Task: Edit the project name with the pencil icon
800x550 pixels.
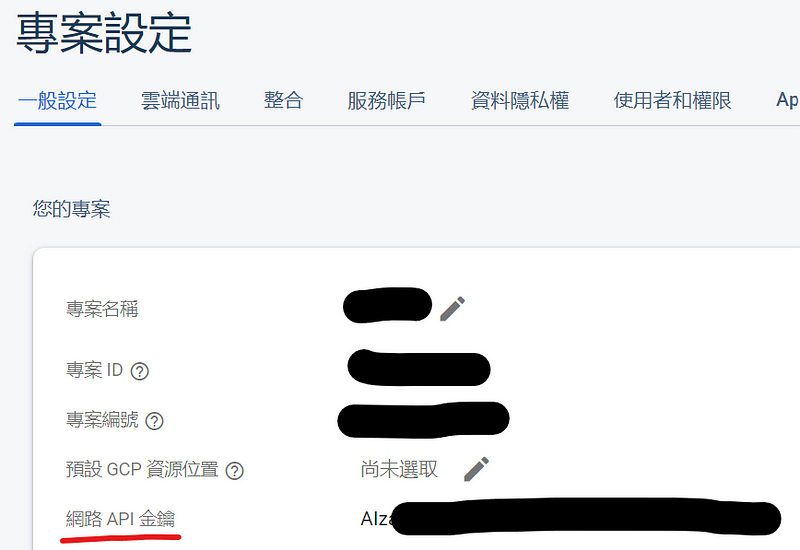Action: pyautogui.click(x=453, y=309)
